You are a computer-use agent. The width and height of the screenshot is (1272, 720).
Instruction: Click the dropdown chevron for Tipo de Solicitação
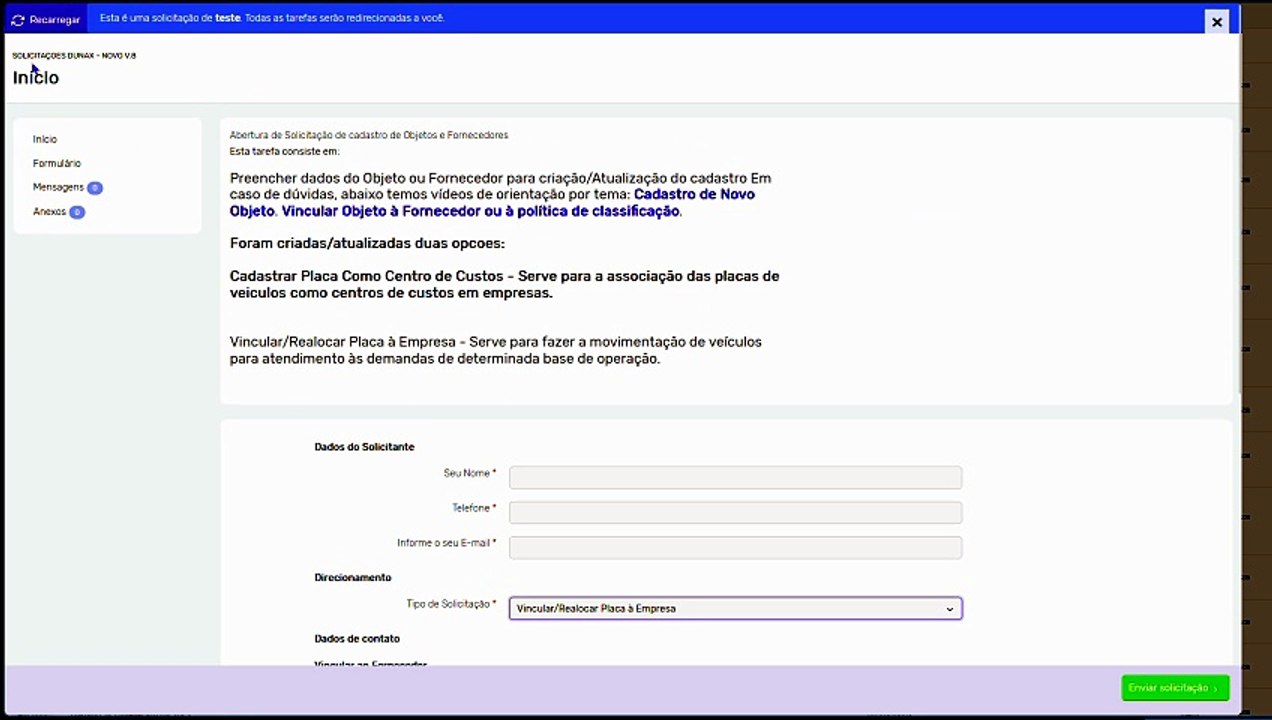tap(950, 609)
